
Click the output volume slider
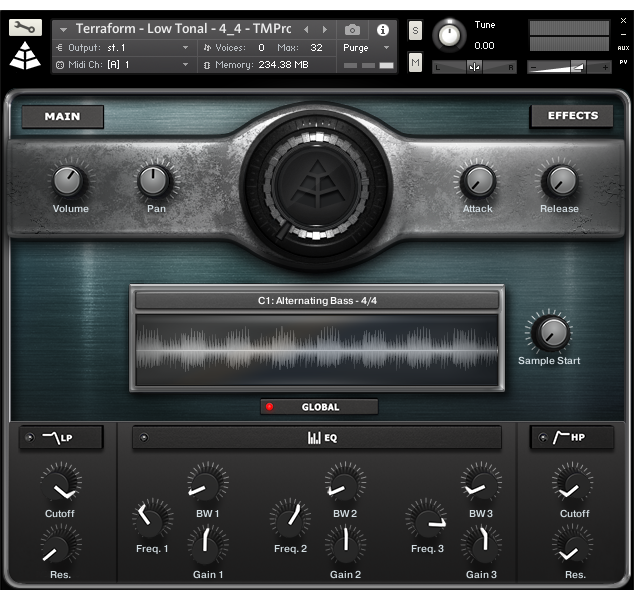pos(569,67)
